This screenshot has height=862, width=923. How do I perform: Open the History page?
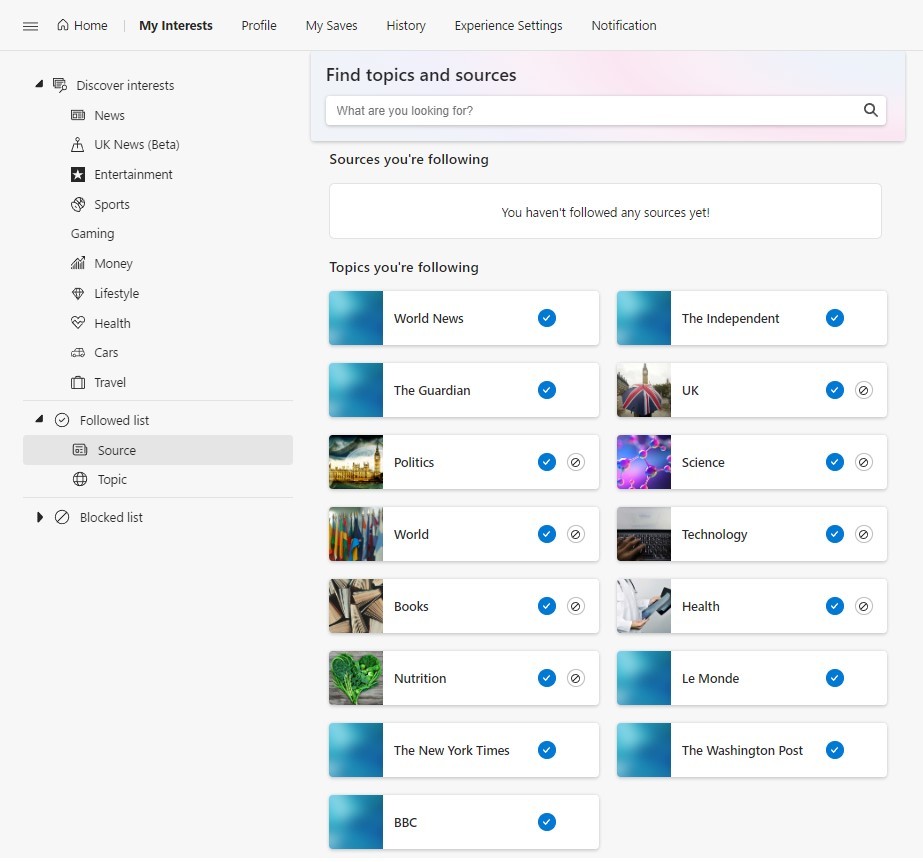tap(405, 26)
